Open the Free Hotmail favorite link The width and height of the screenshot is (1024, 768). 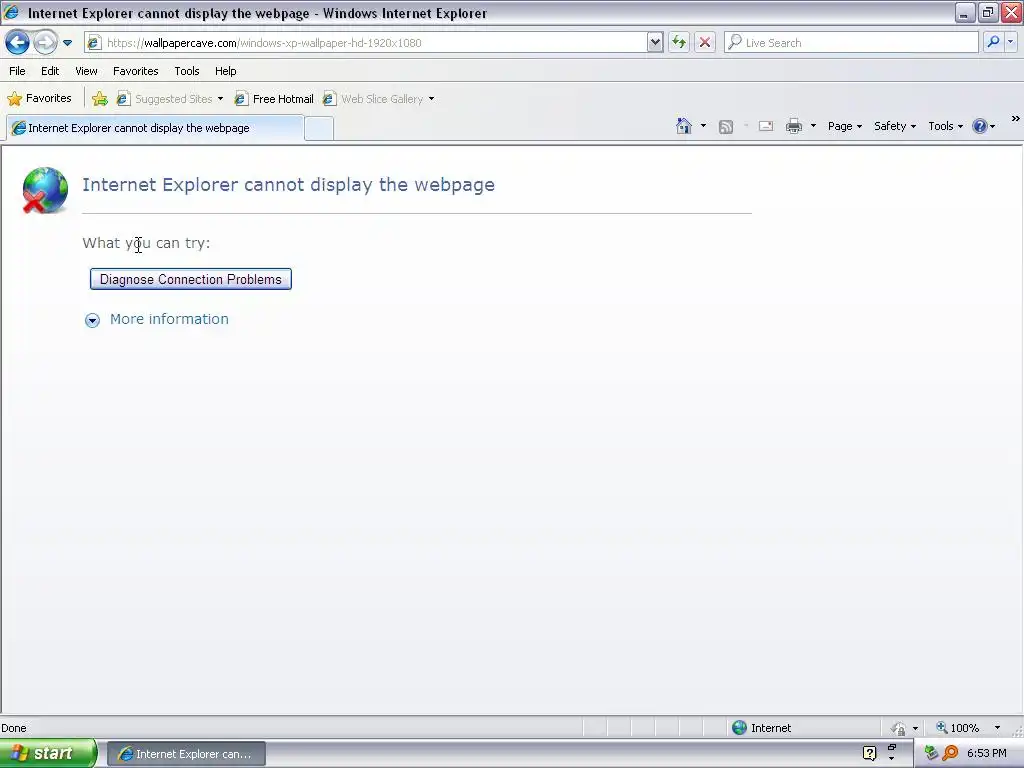(274, 99)
